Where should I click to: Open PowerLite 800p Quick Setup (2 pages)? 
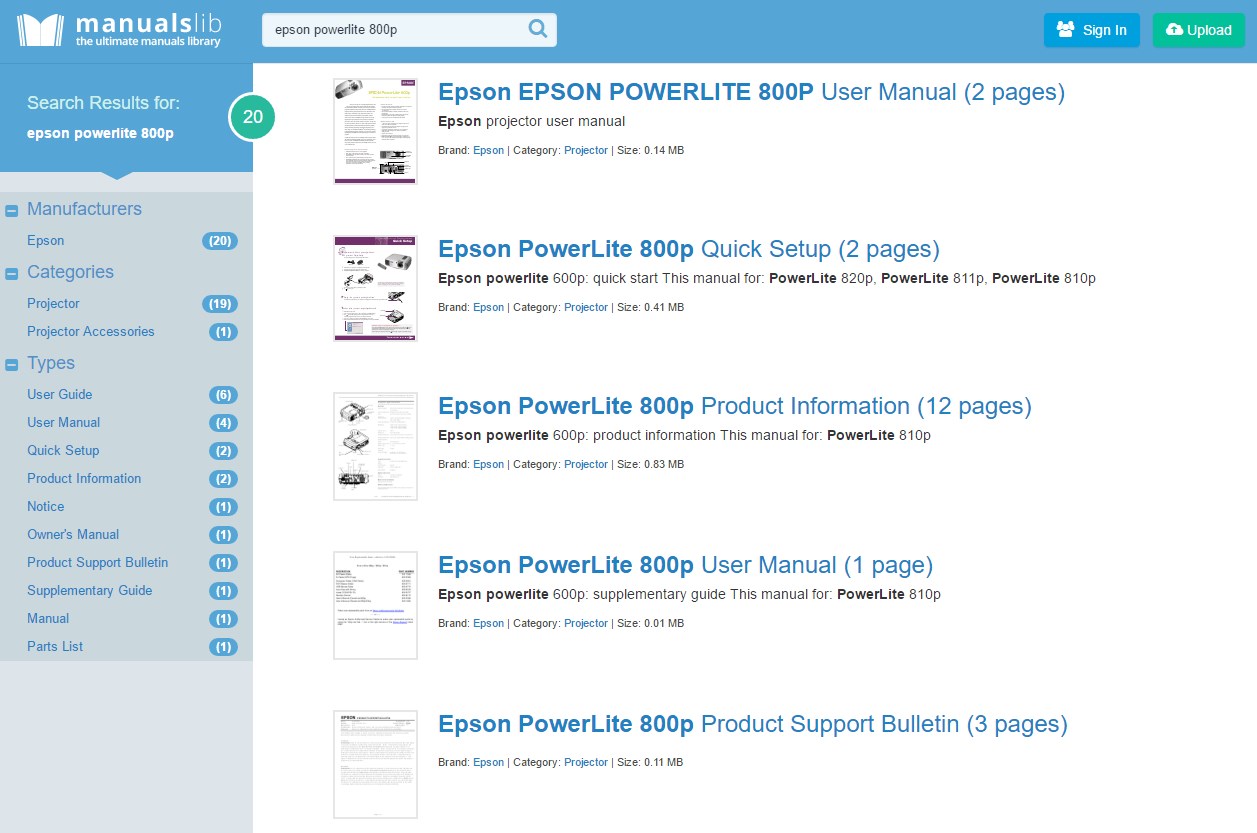click(x=689, y=250)
